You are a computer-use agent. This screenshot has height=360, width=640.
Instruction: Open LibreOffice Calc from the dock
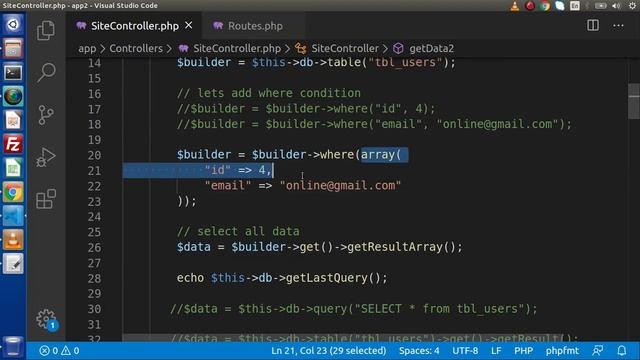[13, 168]
